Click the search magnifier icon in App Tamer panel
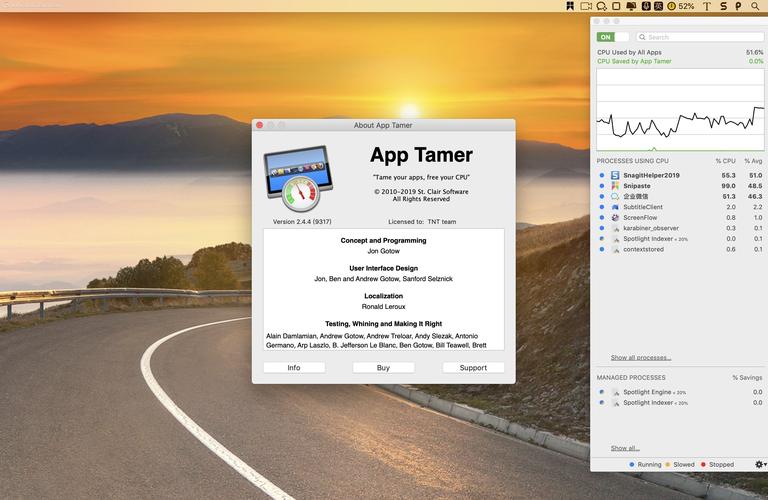The width and height of the screenshot is (768, 500). tap(642, 37)
